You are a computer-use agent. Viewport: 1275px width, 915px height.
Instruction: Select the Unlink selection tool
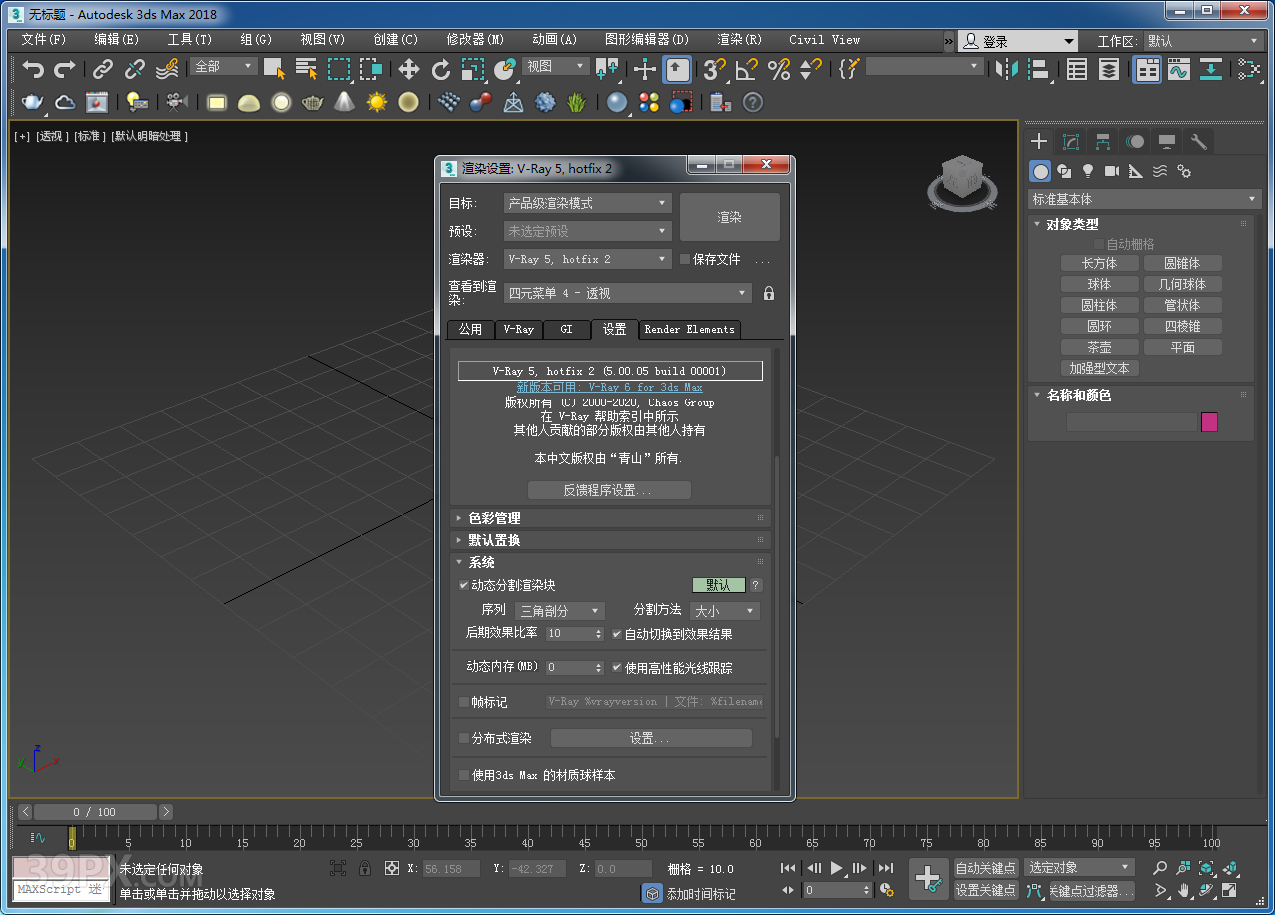135,69
